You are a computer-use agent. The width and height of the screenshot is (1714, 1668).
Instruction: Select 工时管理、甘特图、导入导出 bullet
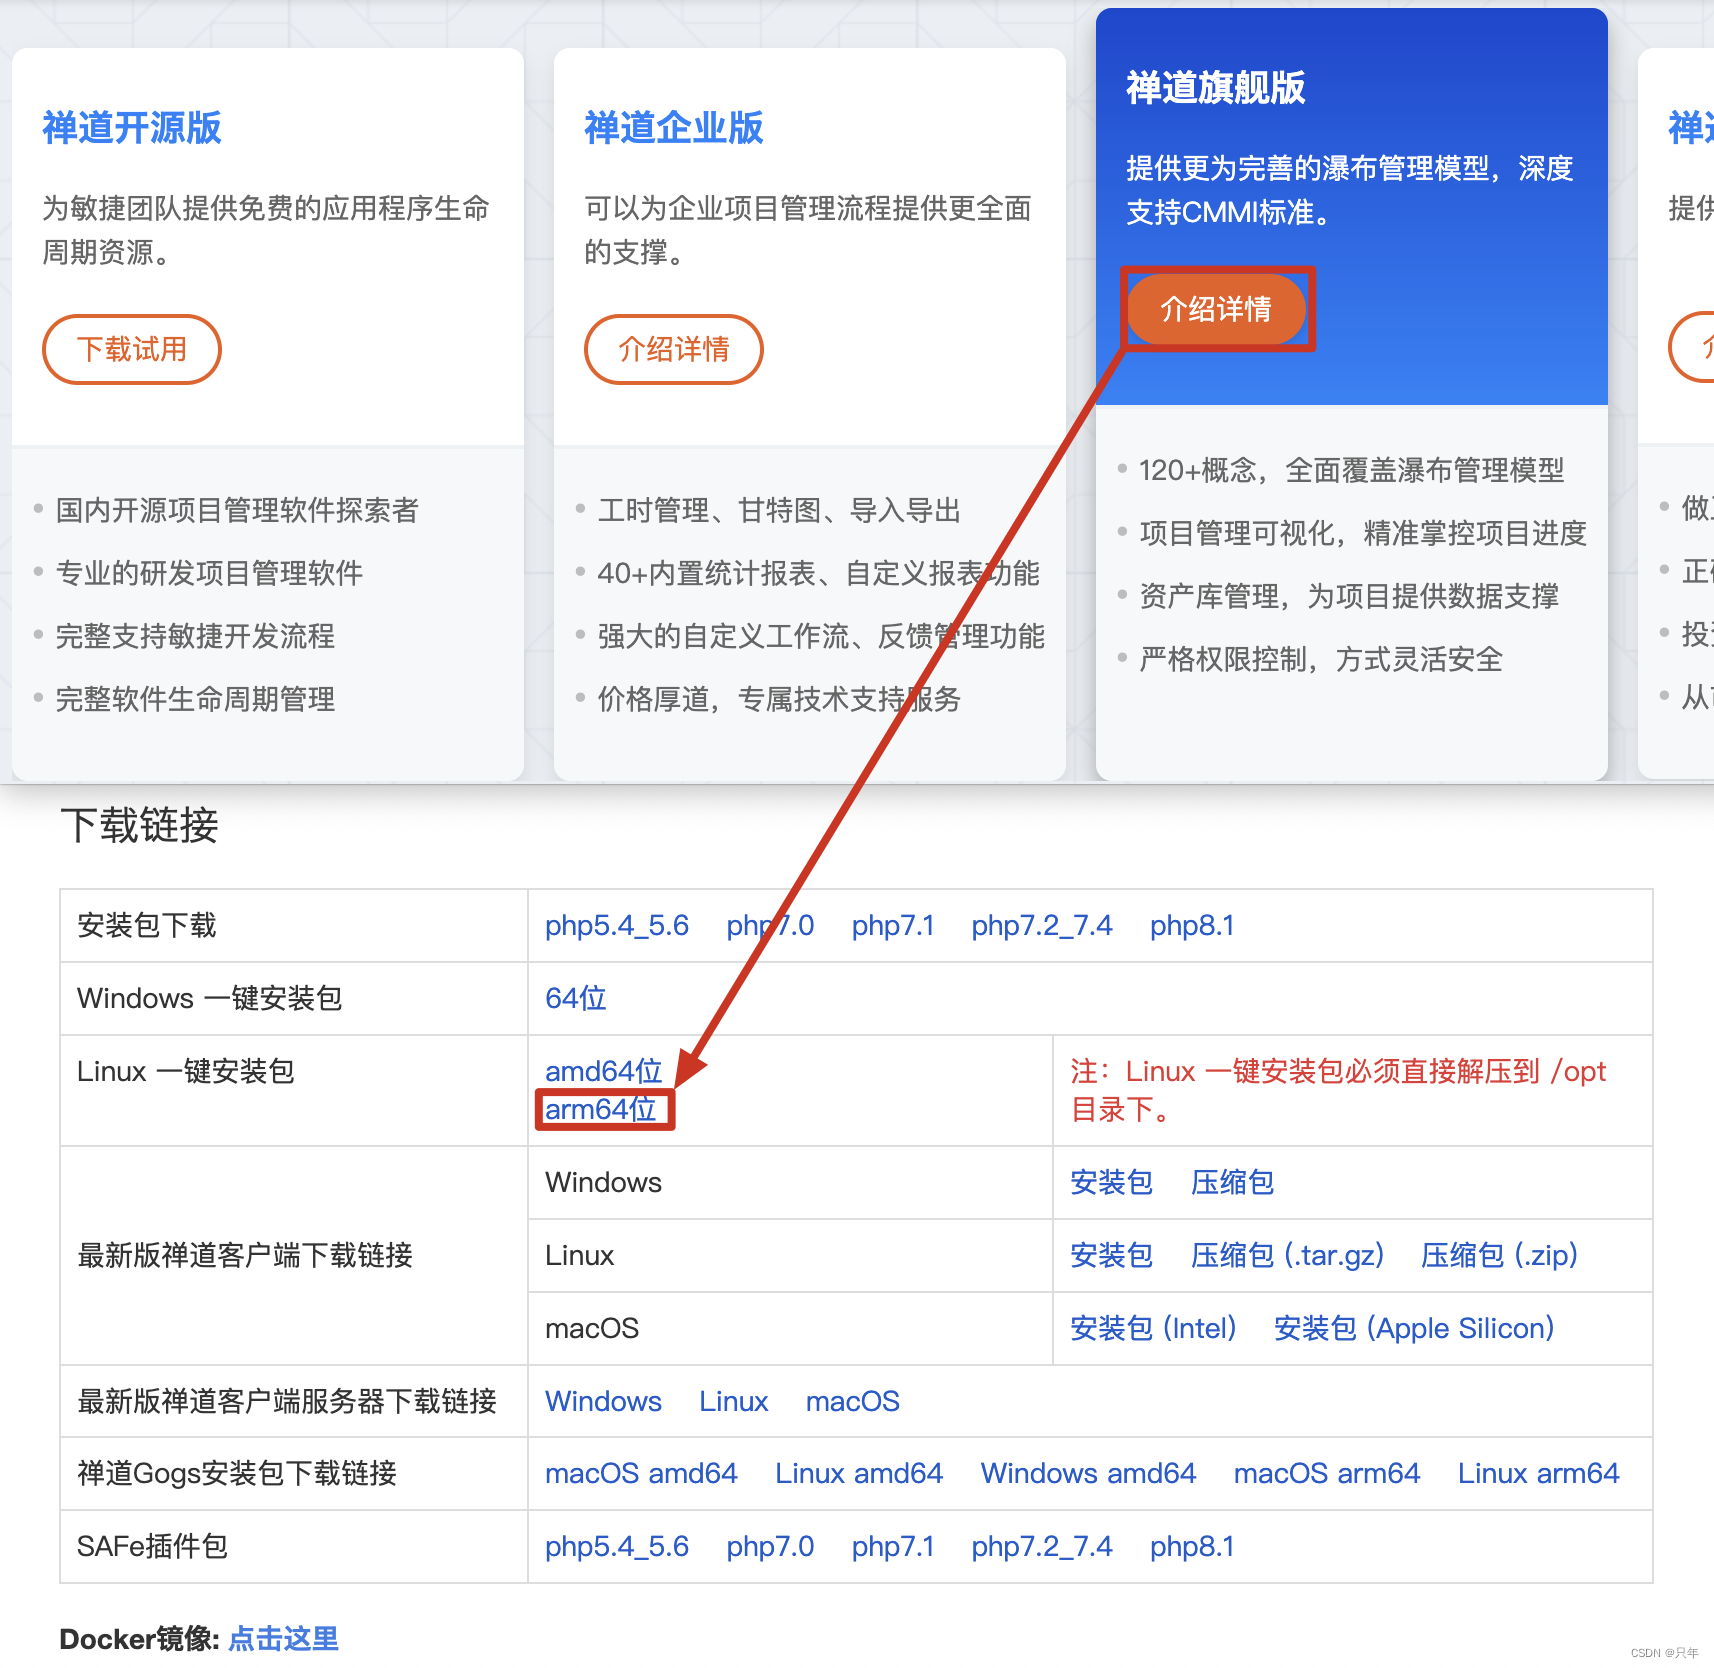tap(779, 510)
